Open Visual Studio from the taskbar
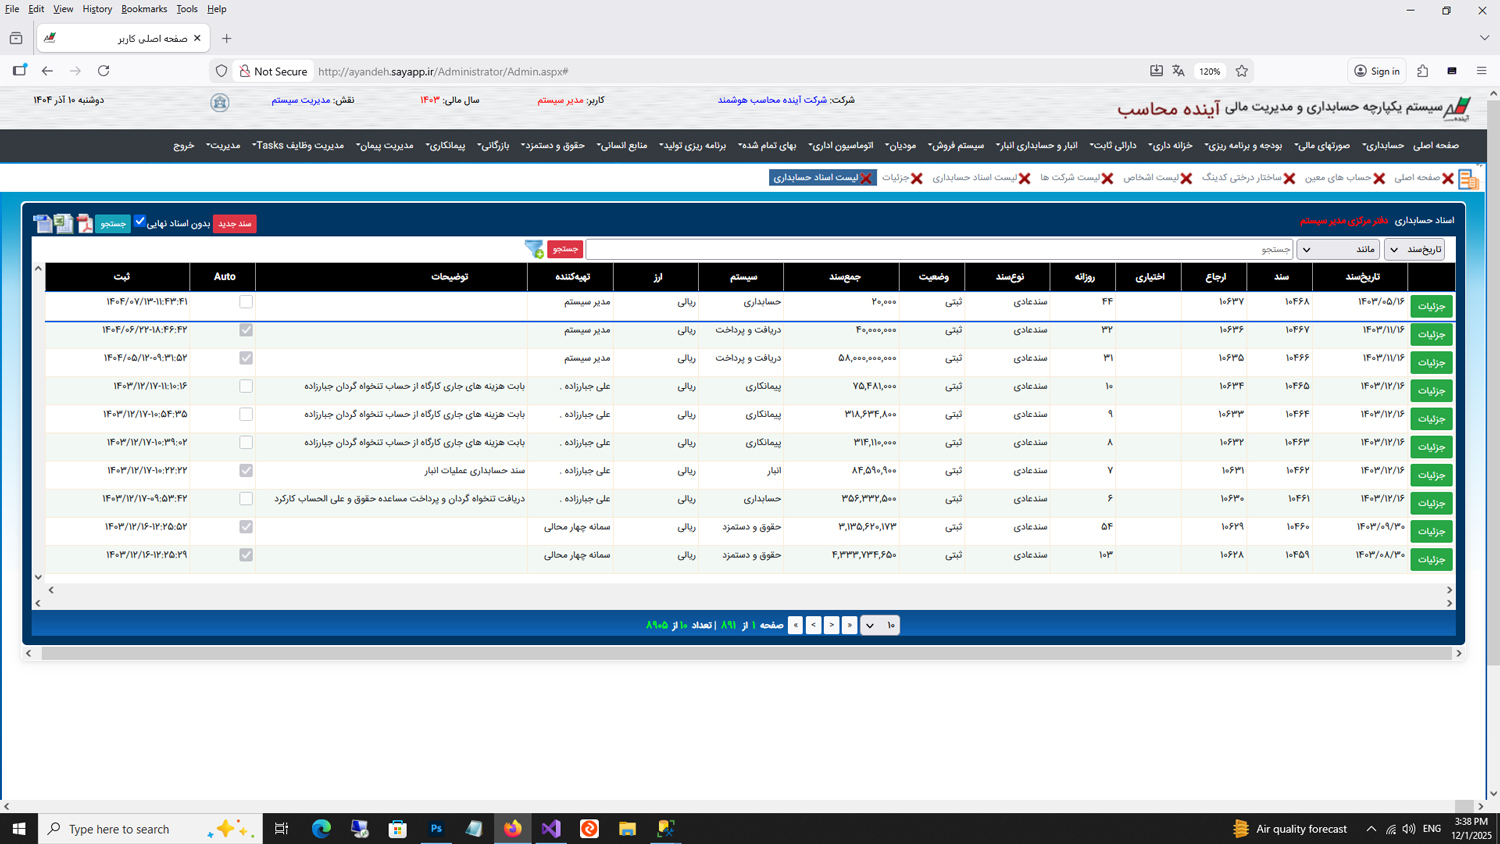This screenshot has height=844, width=1500. click(551, 828)
